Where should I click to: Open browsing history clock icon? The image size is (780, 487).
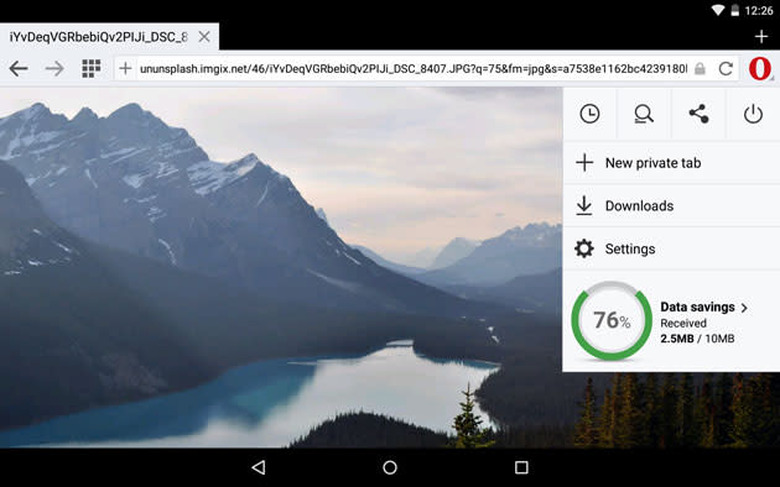[x=590, y=114]
